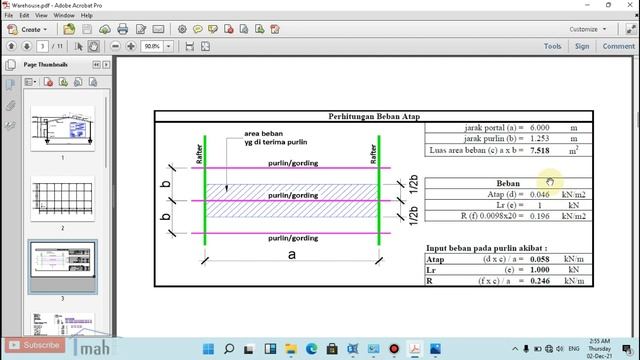
Task: Open the Signatures side panel icon
Action: [x=11, y=126]
